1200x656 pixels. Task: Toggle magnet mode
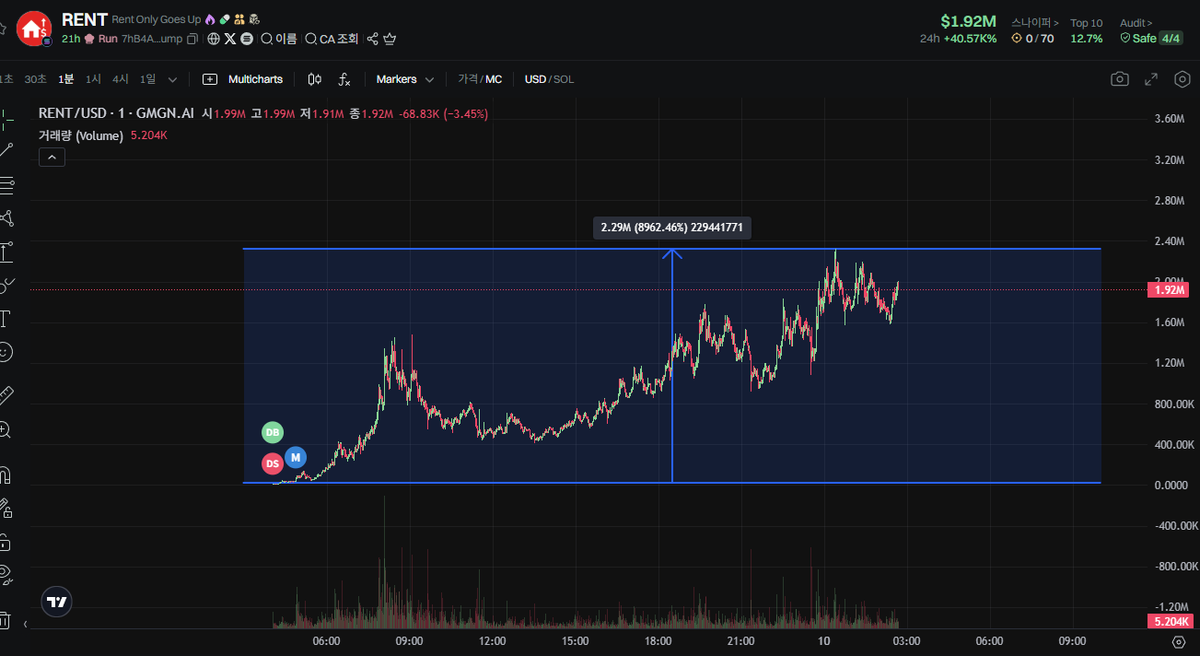[x=5, y=474]
